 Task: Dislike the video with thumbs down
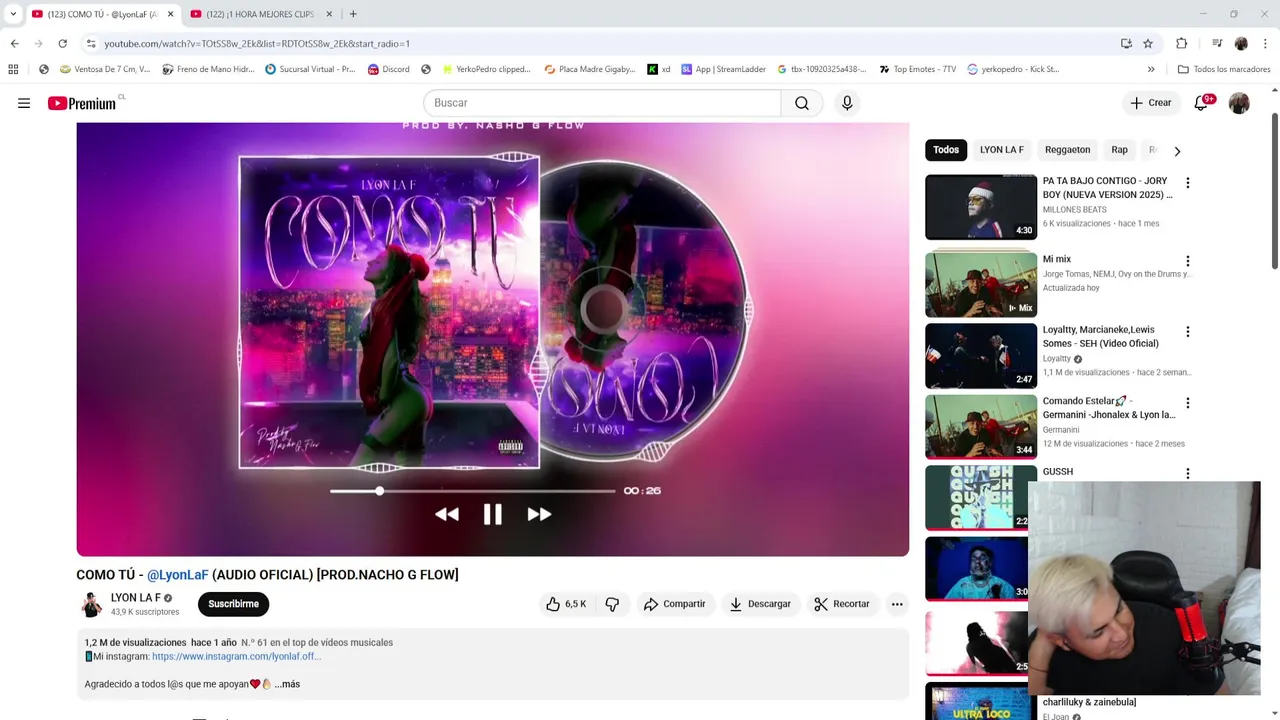click(612, 604)
